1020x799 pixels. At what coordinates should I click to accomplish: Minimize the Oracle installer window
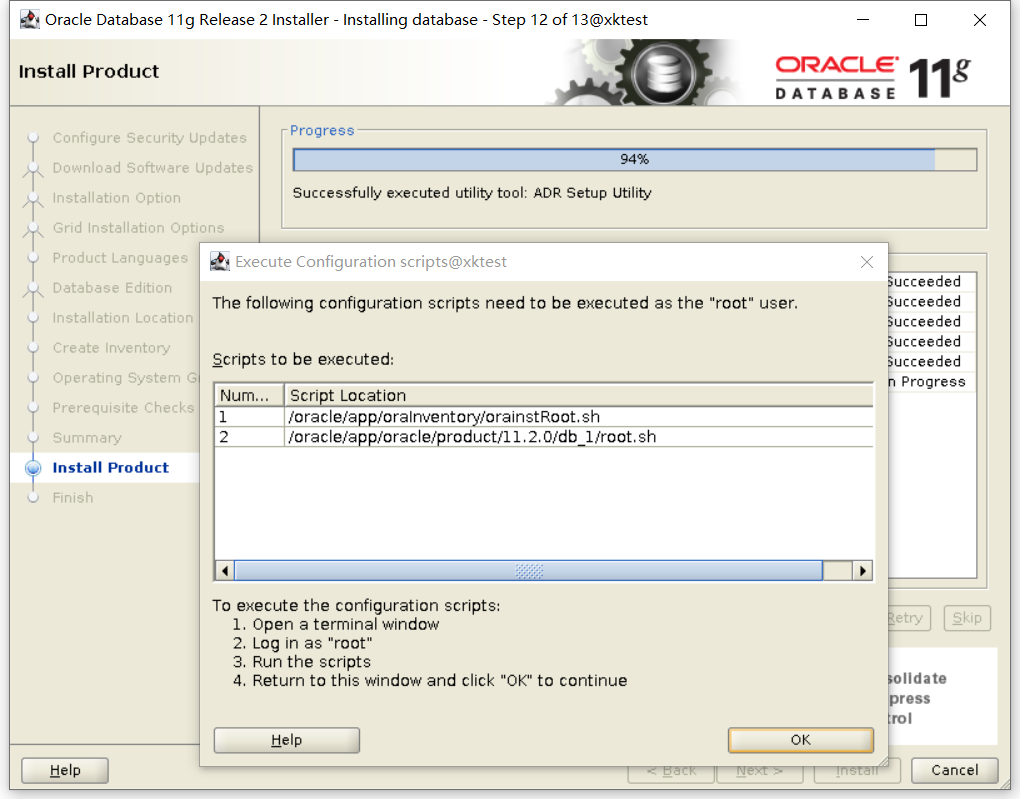(863, 20)
